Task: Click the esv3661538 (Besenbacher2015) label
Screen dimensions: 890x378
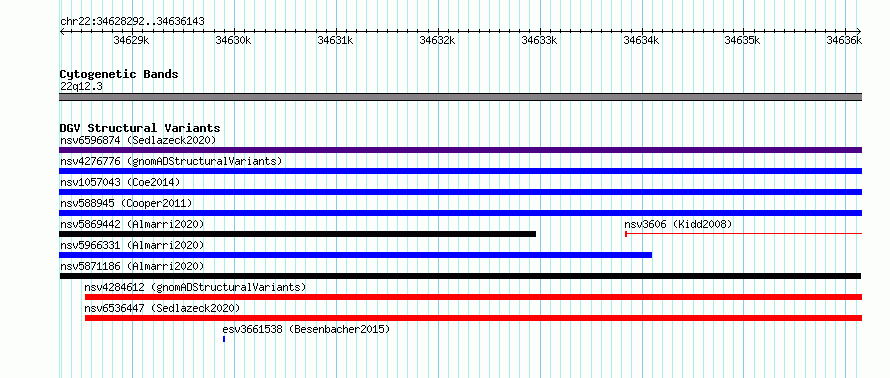Action: (307, 329)
